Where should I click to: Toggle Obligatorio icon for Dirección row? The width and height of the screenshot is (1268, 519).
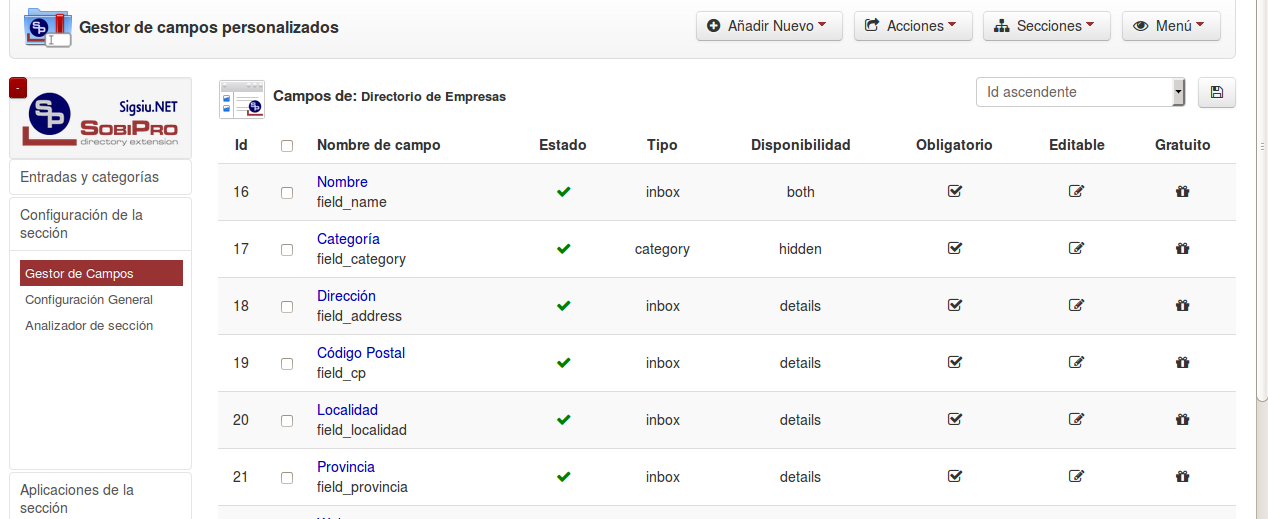click(x=954, y=305)
